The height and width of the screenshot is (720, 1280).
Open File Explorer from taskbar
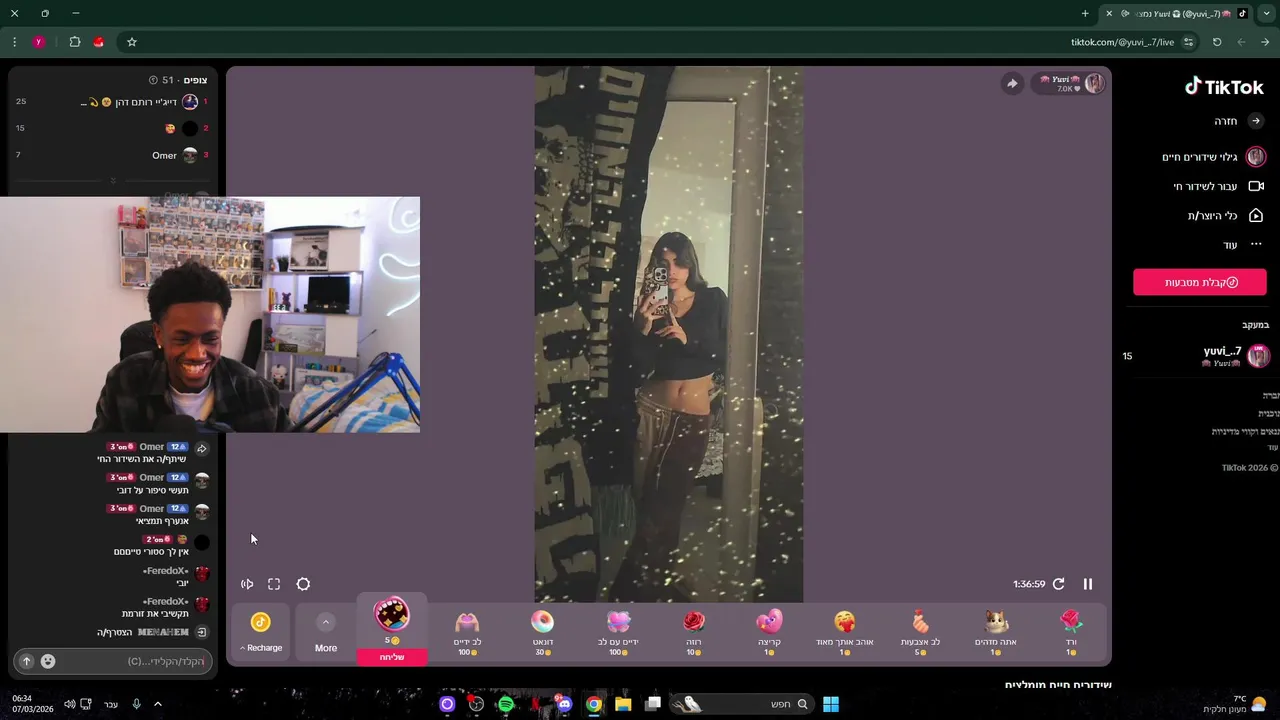point(623,704)
